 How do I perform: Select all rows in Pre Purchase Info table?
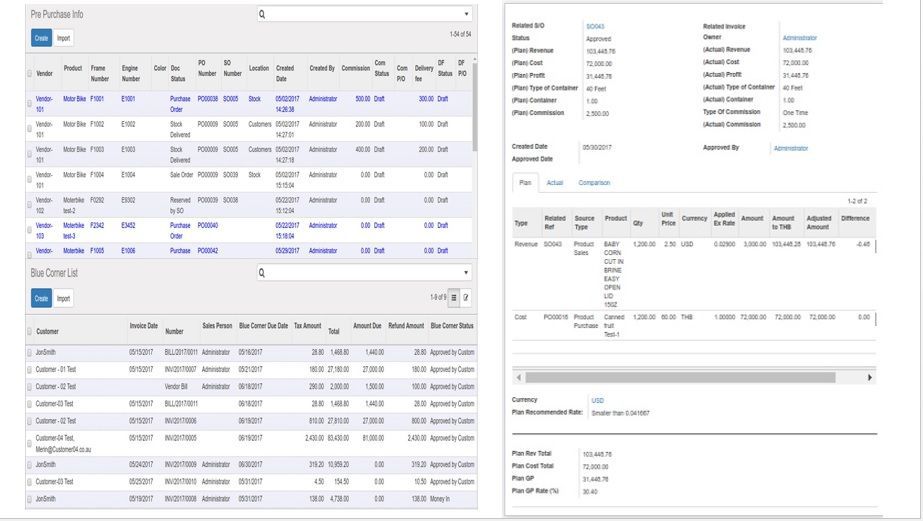29,74
